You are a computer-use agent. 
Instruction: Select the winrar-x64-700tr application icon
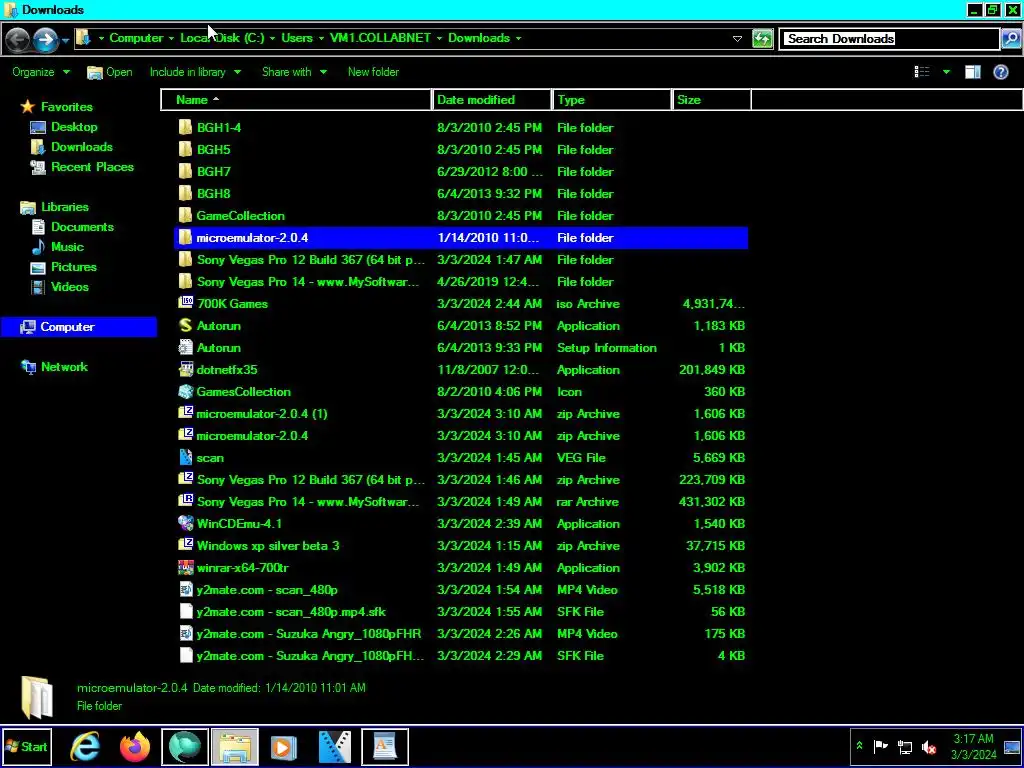tap(185, 568)
